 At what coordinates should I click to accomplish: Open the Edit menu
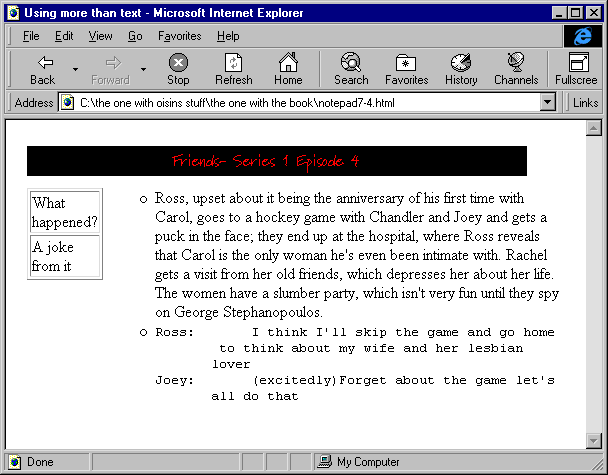[x=64, y=36]
